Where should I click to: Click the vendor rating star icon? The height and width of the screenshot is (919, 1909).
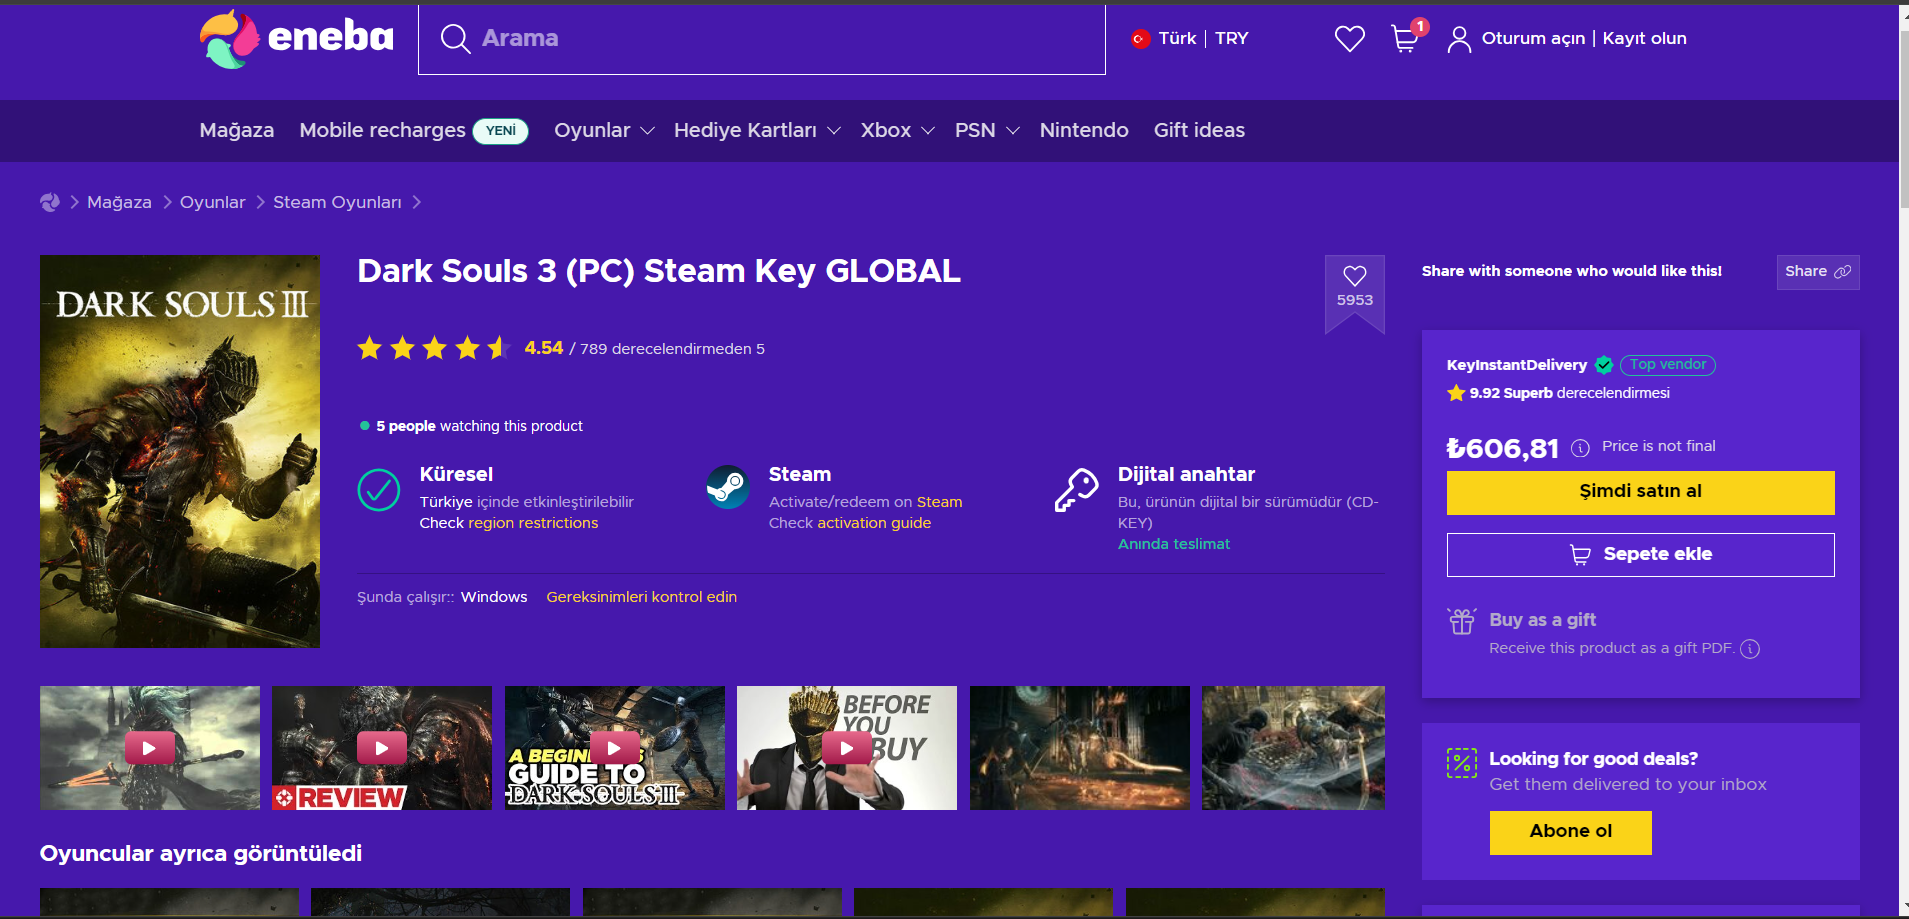pos(1456,393)
